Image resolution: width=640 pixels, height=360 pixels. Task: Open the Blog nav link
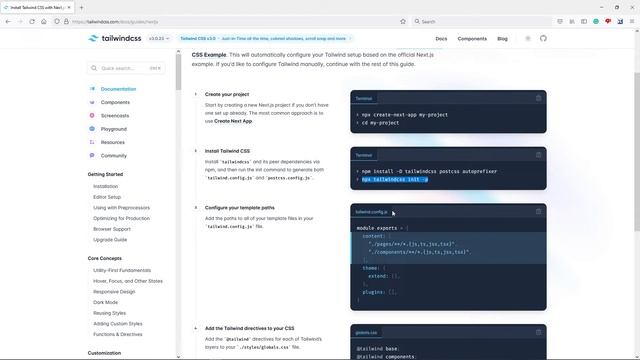coord(502,39)
